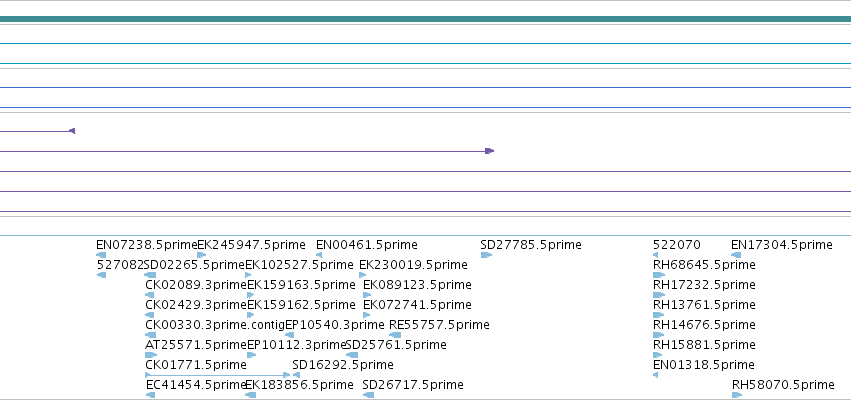The image size is (851, 400).
Task: Click the SD26717.5prime feature label
Action: point(413,385)
